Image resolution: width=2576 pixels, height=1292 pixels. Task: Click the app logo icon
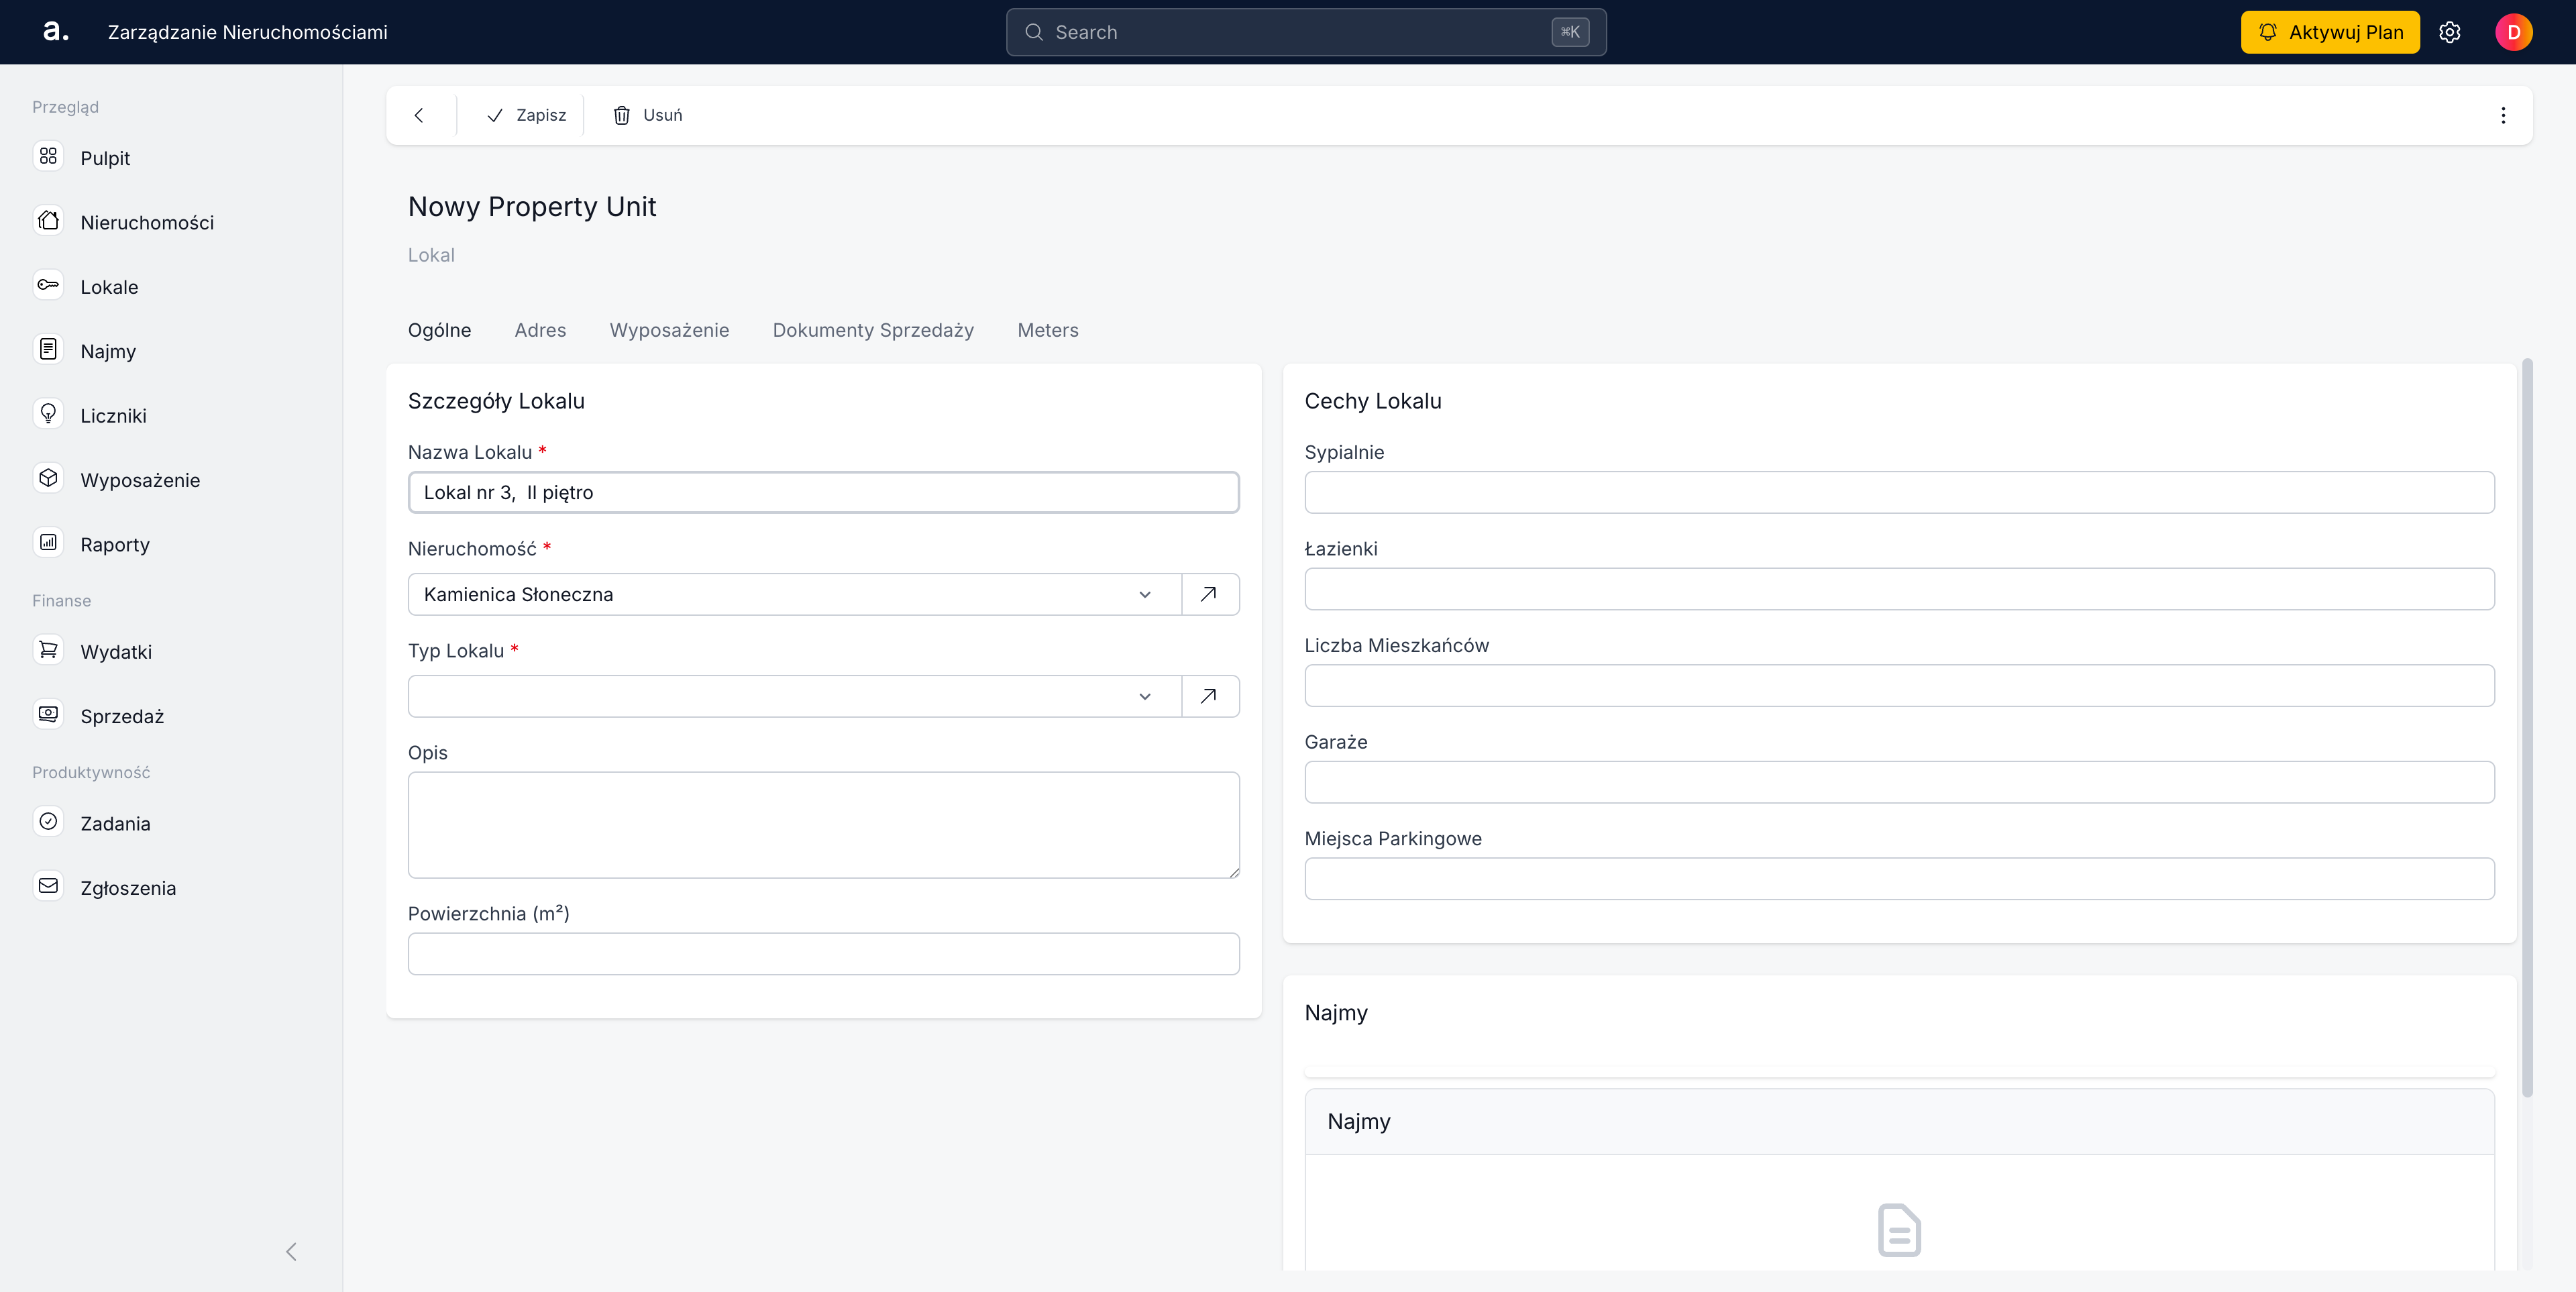point(56,32)
